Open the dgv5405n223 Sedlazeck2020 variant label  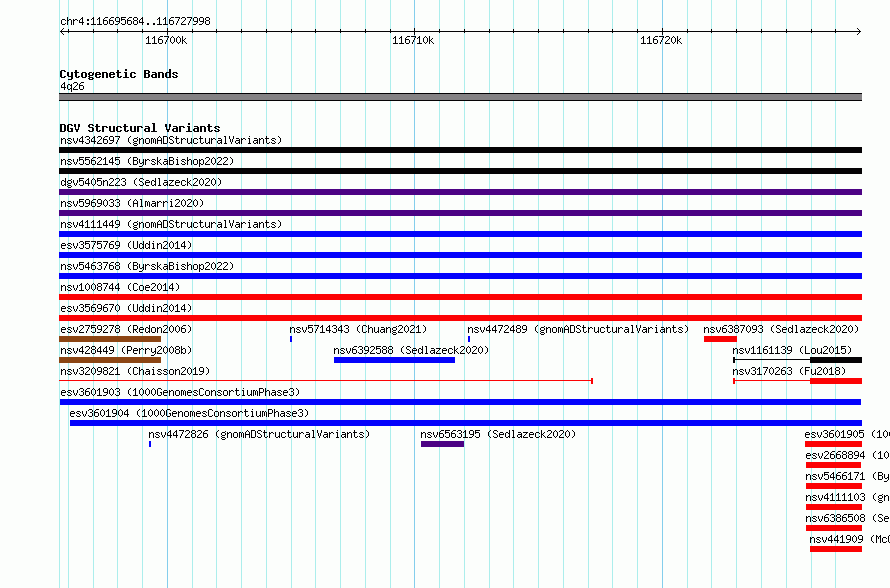[x=141, y=182]
